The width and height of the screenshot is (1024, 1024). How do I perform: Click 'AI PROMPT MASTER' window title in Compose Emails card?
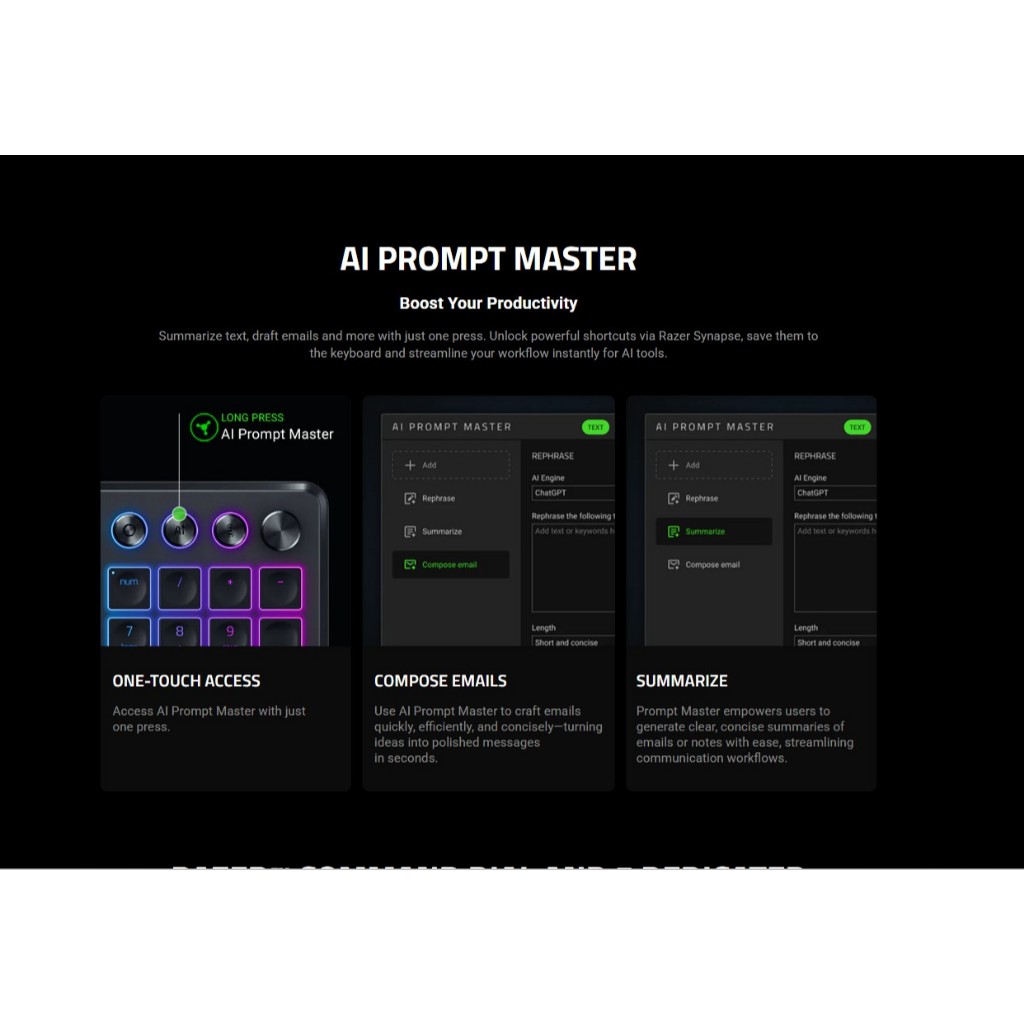(x=451, y=427)
